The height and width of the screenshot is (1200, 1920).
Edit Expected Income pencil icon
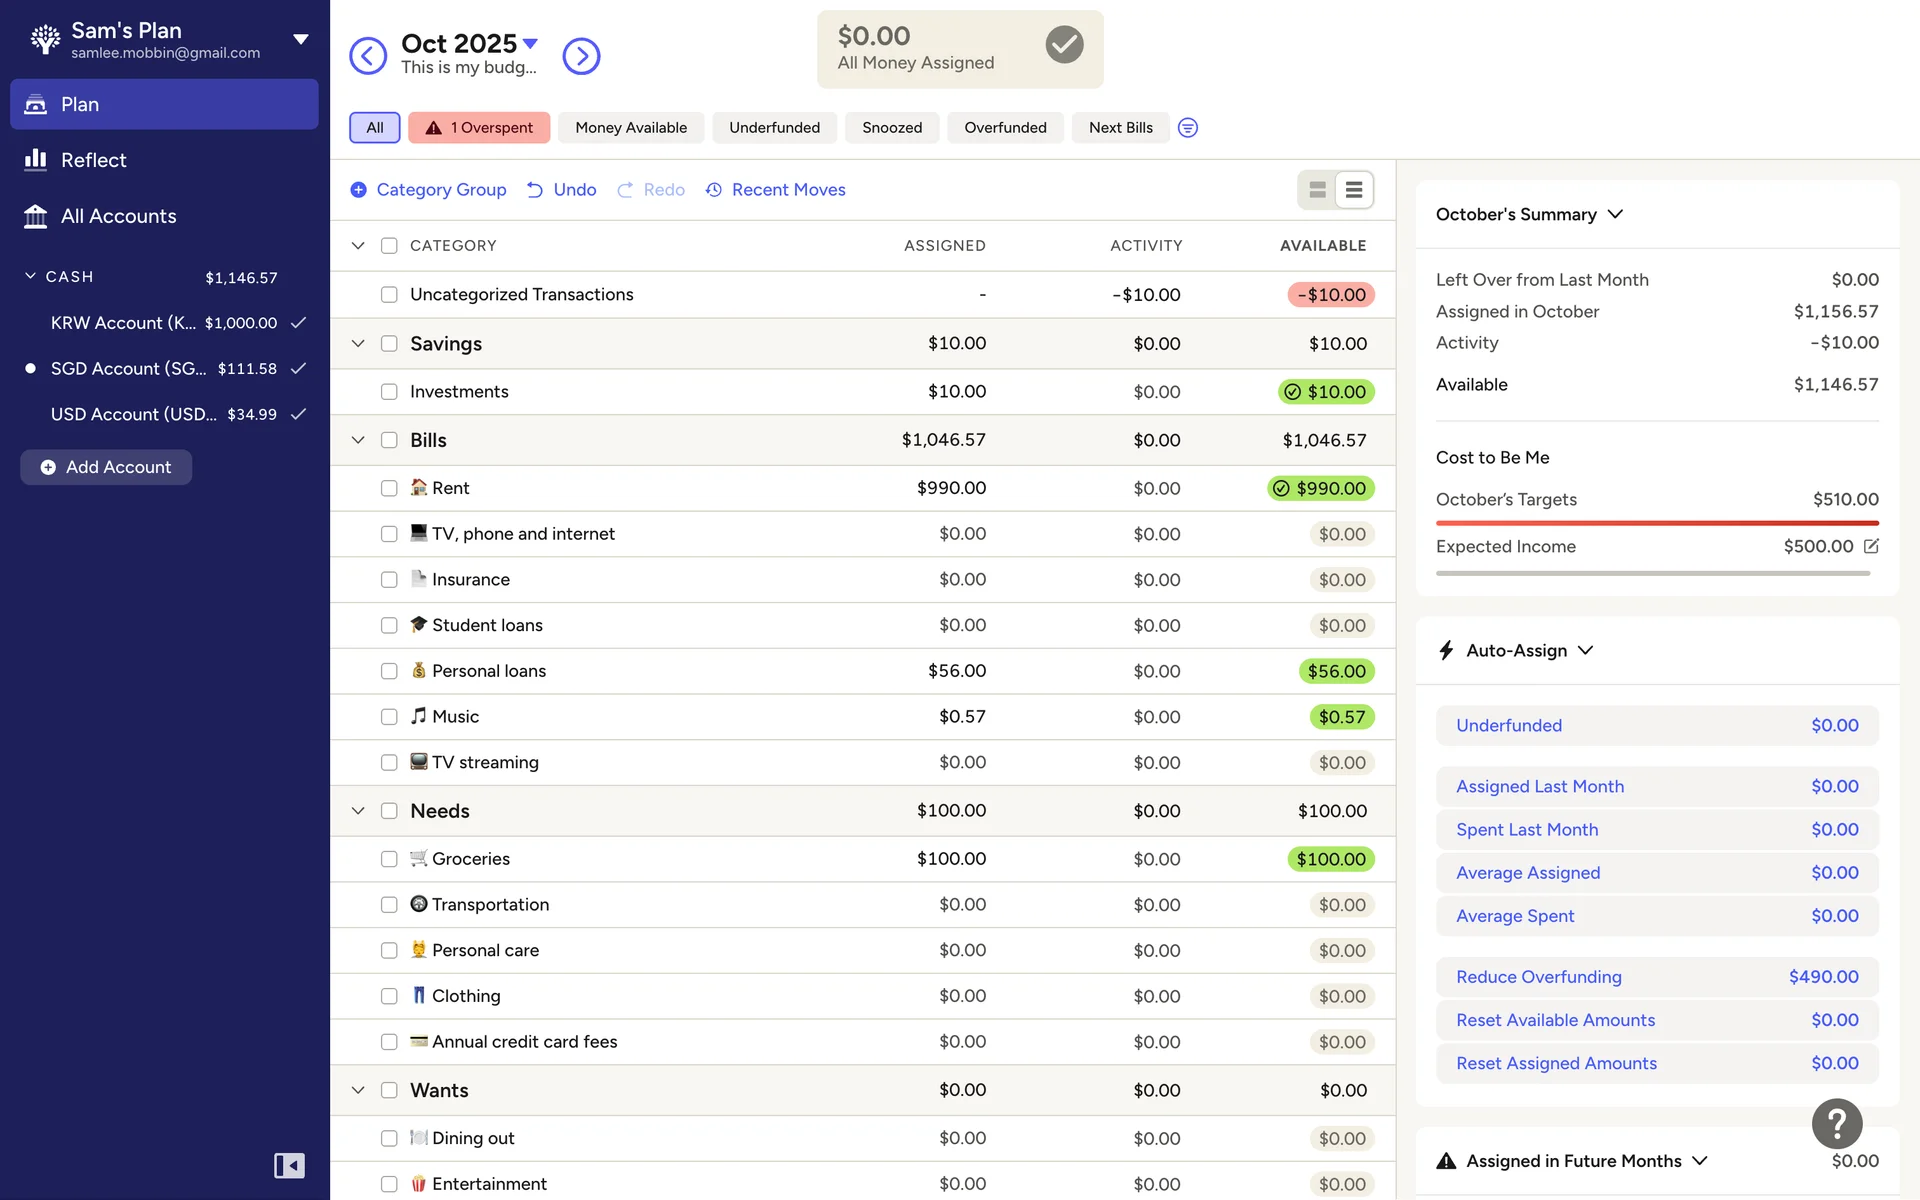coord(1871,546)
